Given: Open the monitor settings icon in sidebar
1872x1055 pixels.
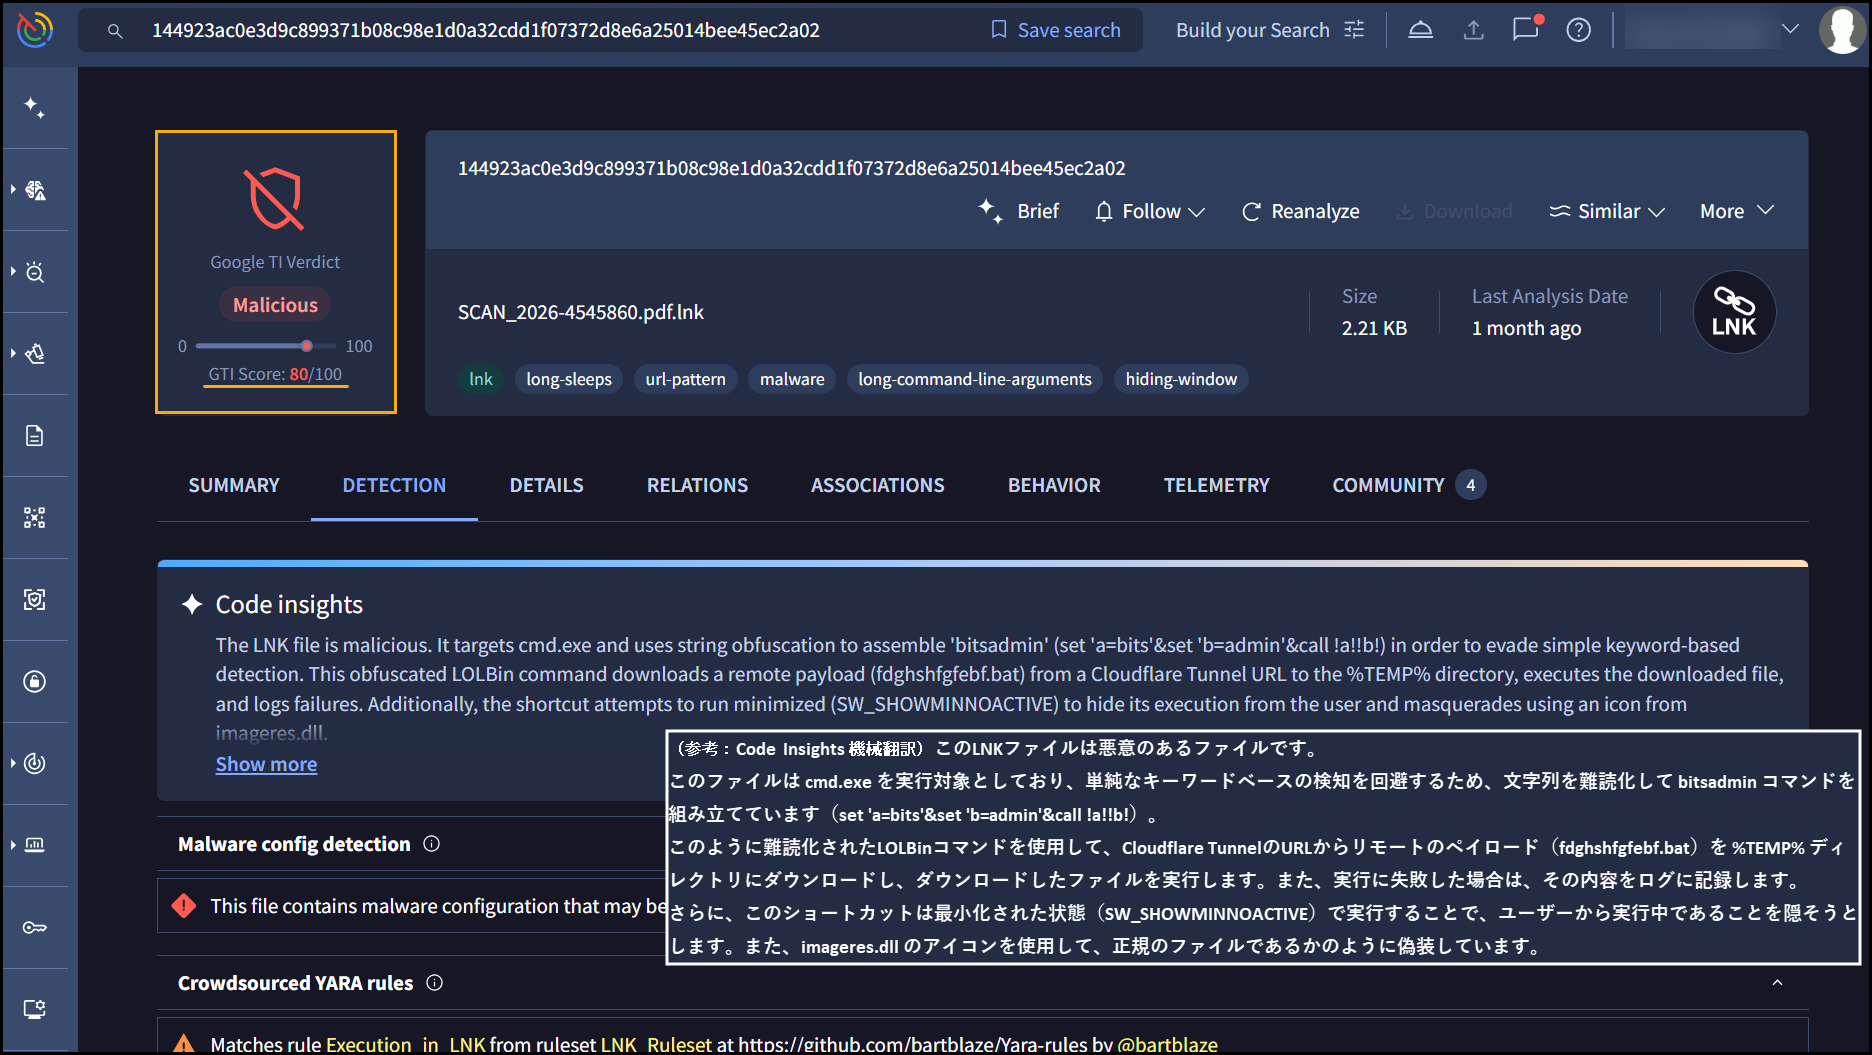Looking at the screenshot, I should [35, 1009].
